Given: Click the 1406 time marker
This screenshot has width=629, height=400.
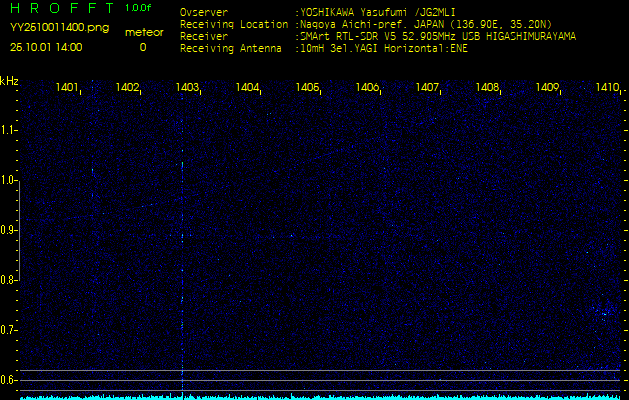Looking at the screenshot, I should pyautogui.click(x=367, y=87).
